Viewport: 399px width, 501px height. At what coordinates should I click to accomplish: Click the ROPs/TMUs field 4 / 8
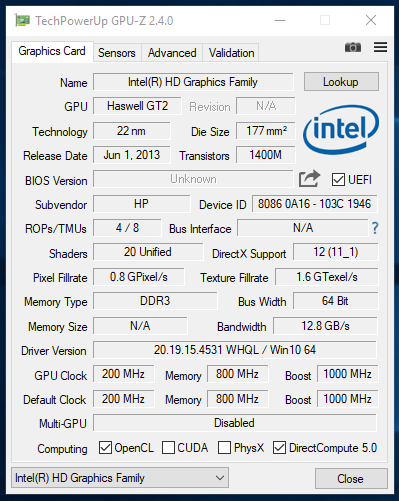coord(127,228)
